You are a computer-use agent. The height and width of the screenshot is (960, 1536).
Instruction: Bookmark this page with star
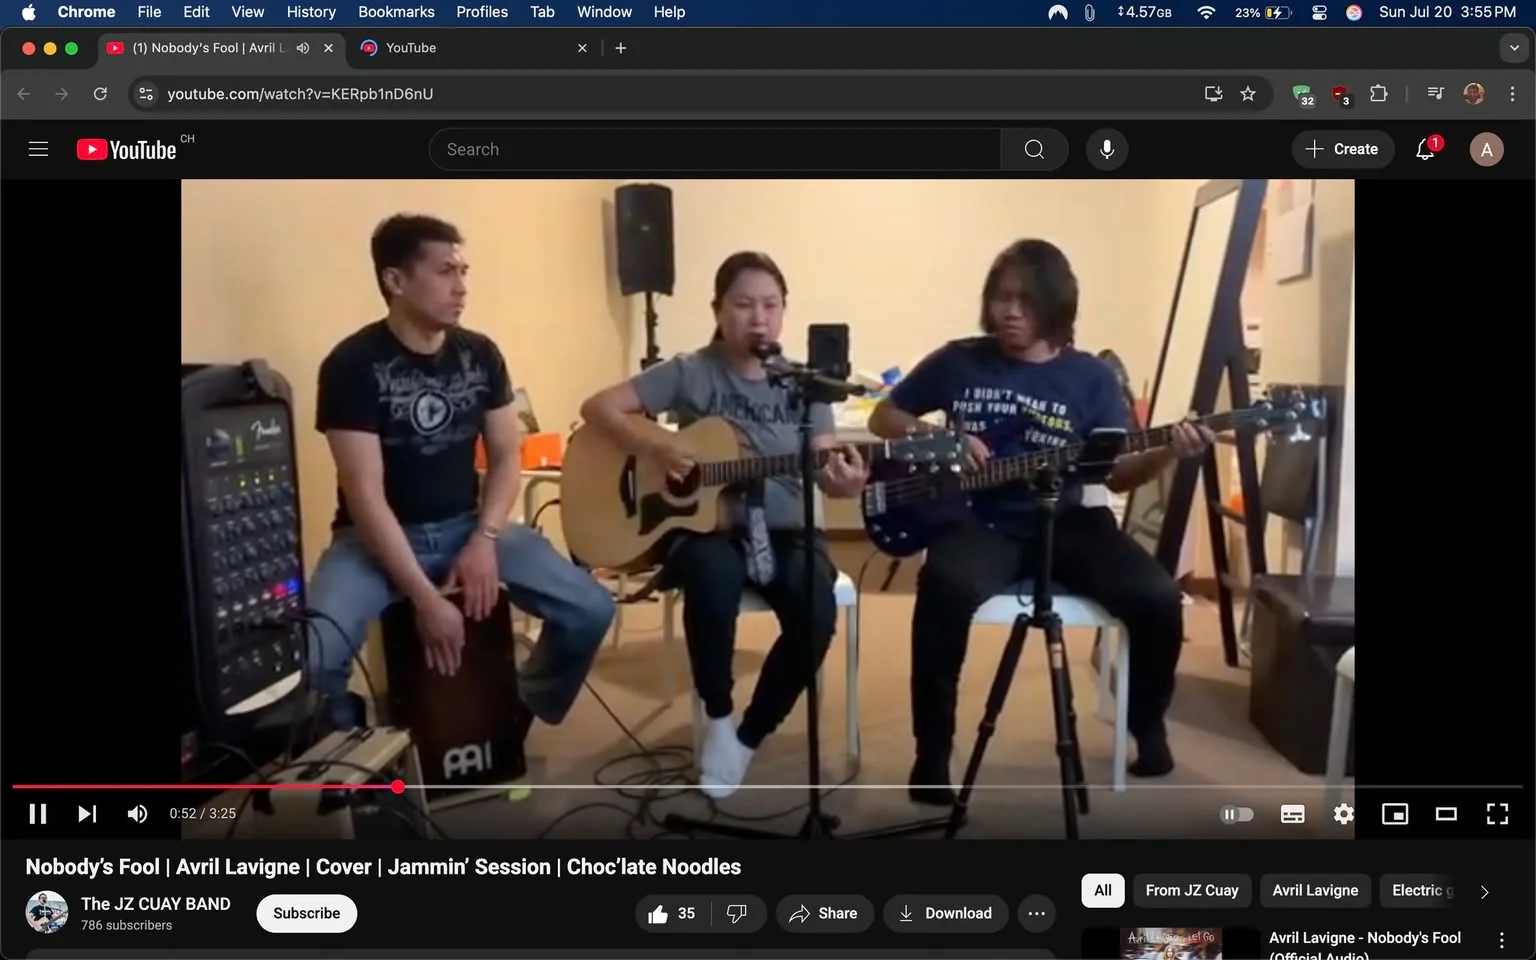tap(1248, 93)
